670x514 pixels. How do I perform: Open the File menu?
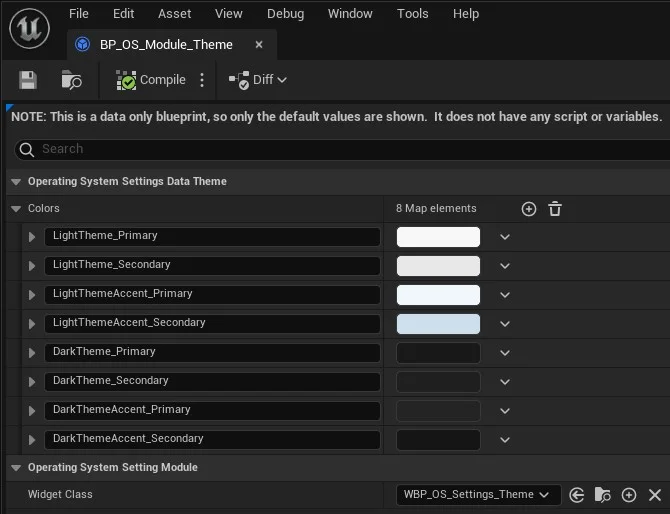[x=79, y=14]
